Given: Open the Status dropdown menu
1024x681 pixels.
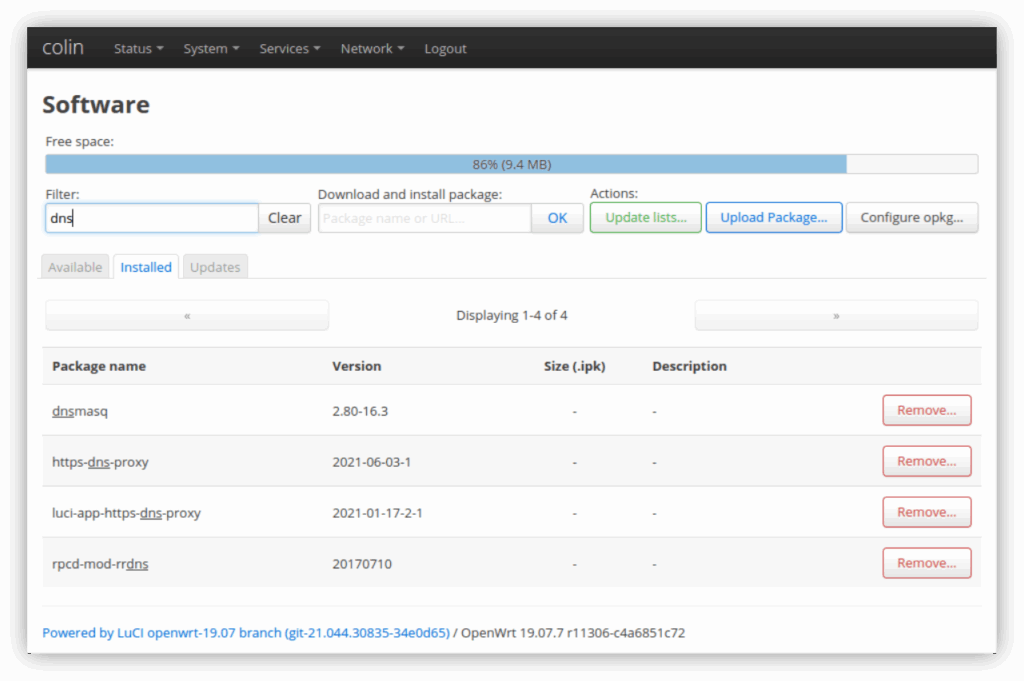Looking at the screenshot, I should (x=138, y=48).
